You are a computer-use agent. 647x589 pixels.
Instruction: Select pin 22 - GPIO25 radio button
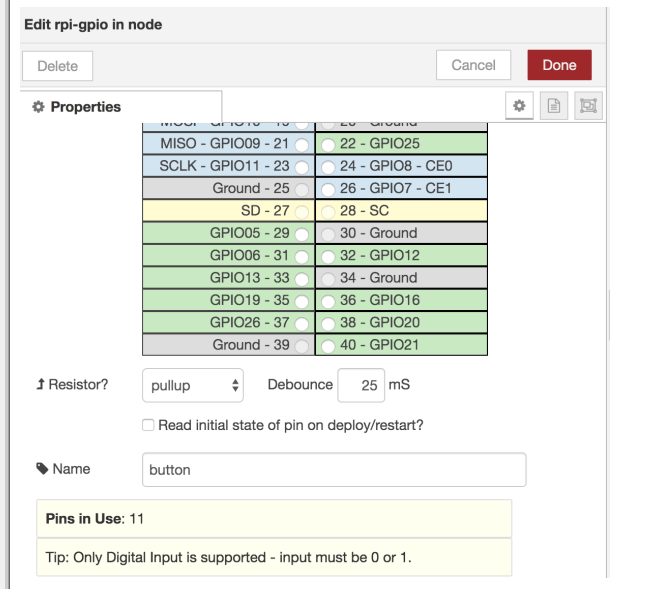pyautogui.click(x=328, y=144)
